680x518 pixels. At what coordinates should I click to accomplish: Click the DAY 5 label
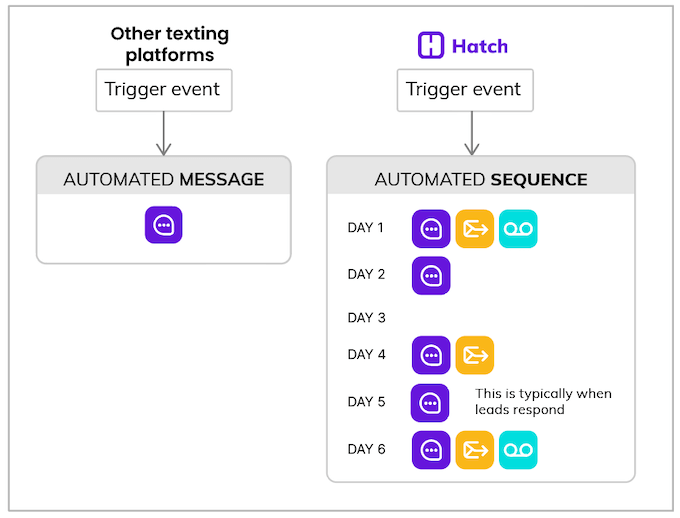(x=366, y=402)
